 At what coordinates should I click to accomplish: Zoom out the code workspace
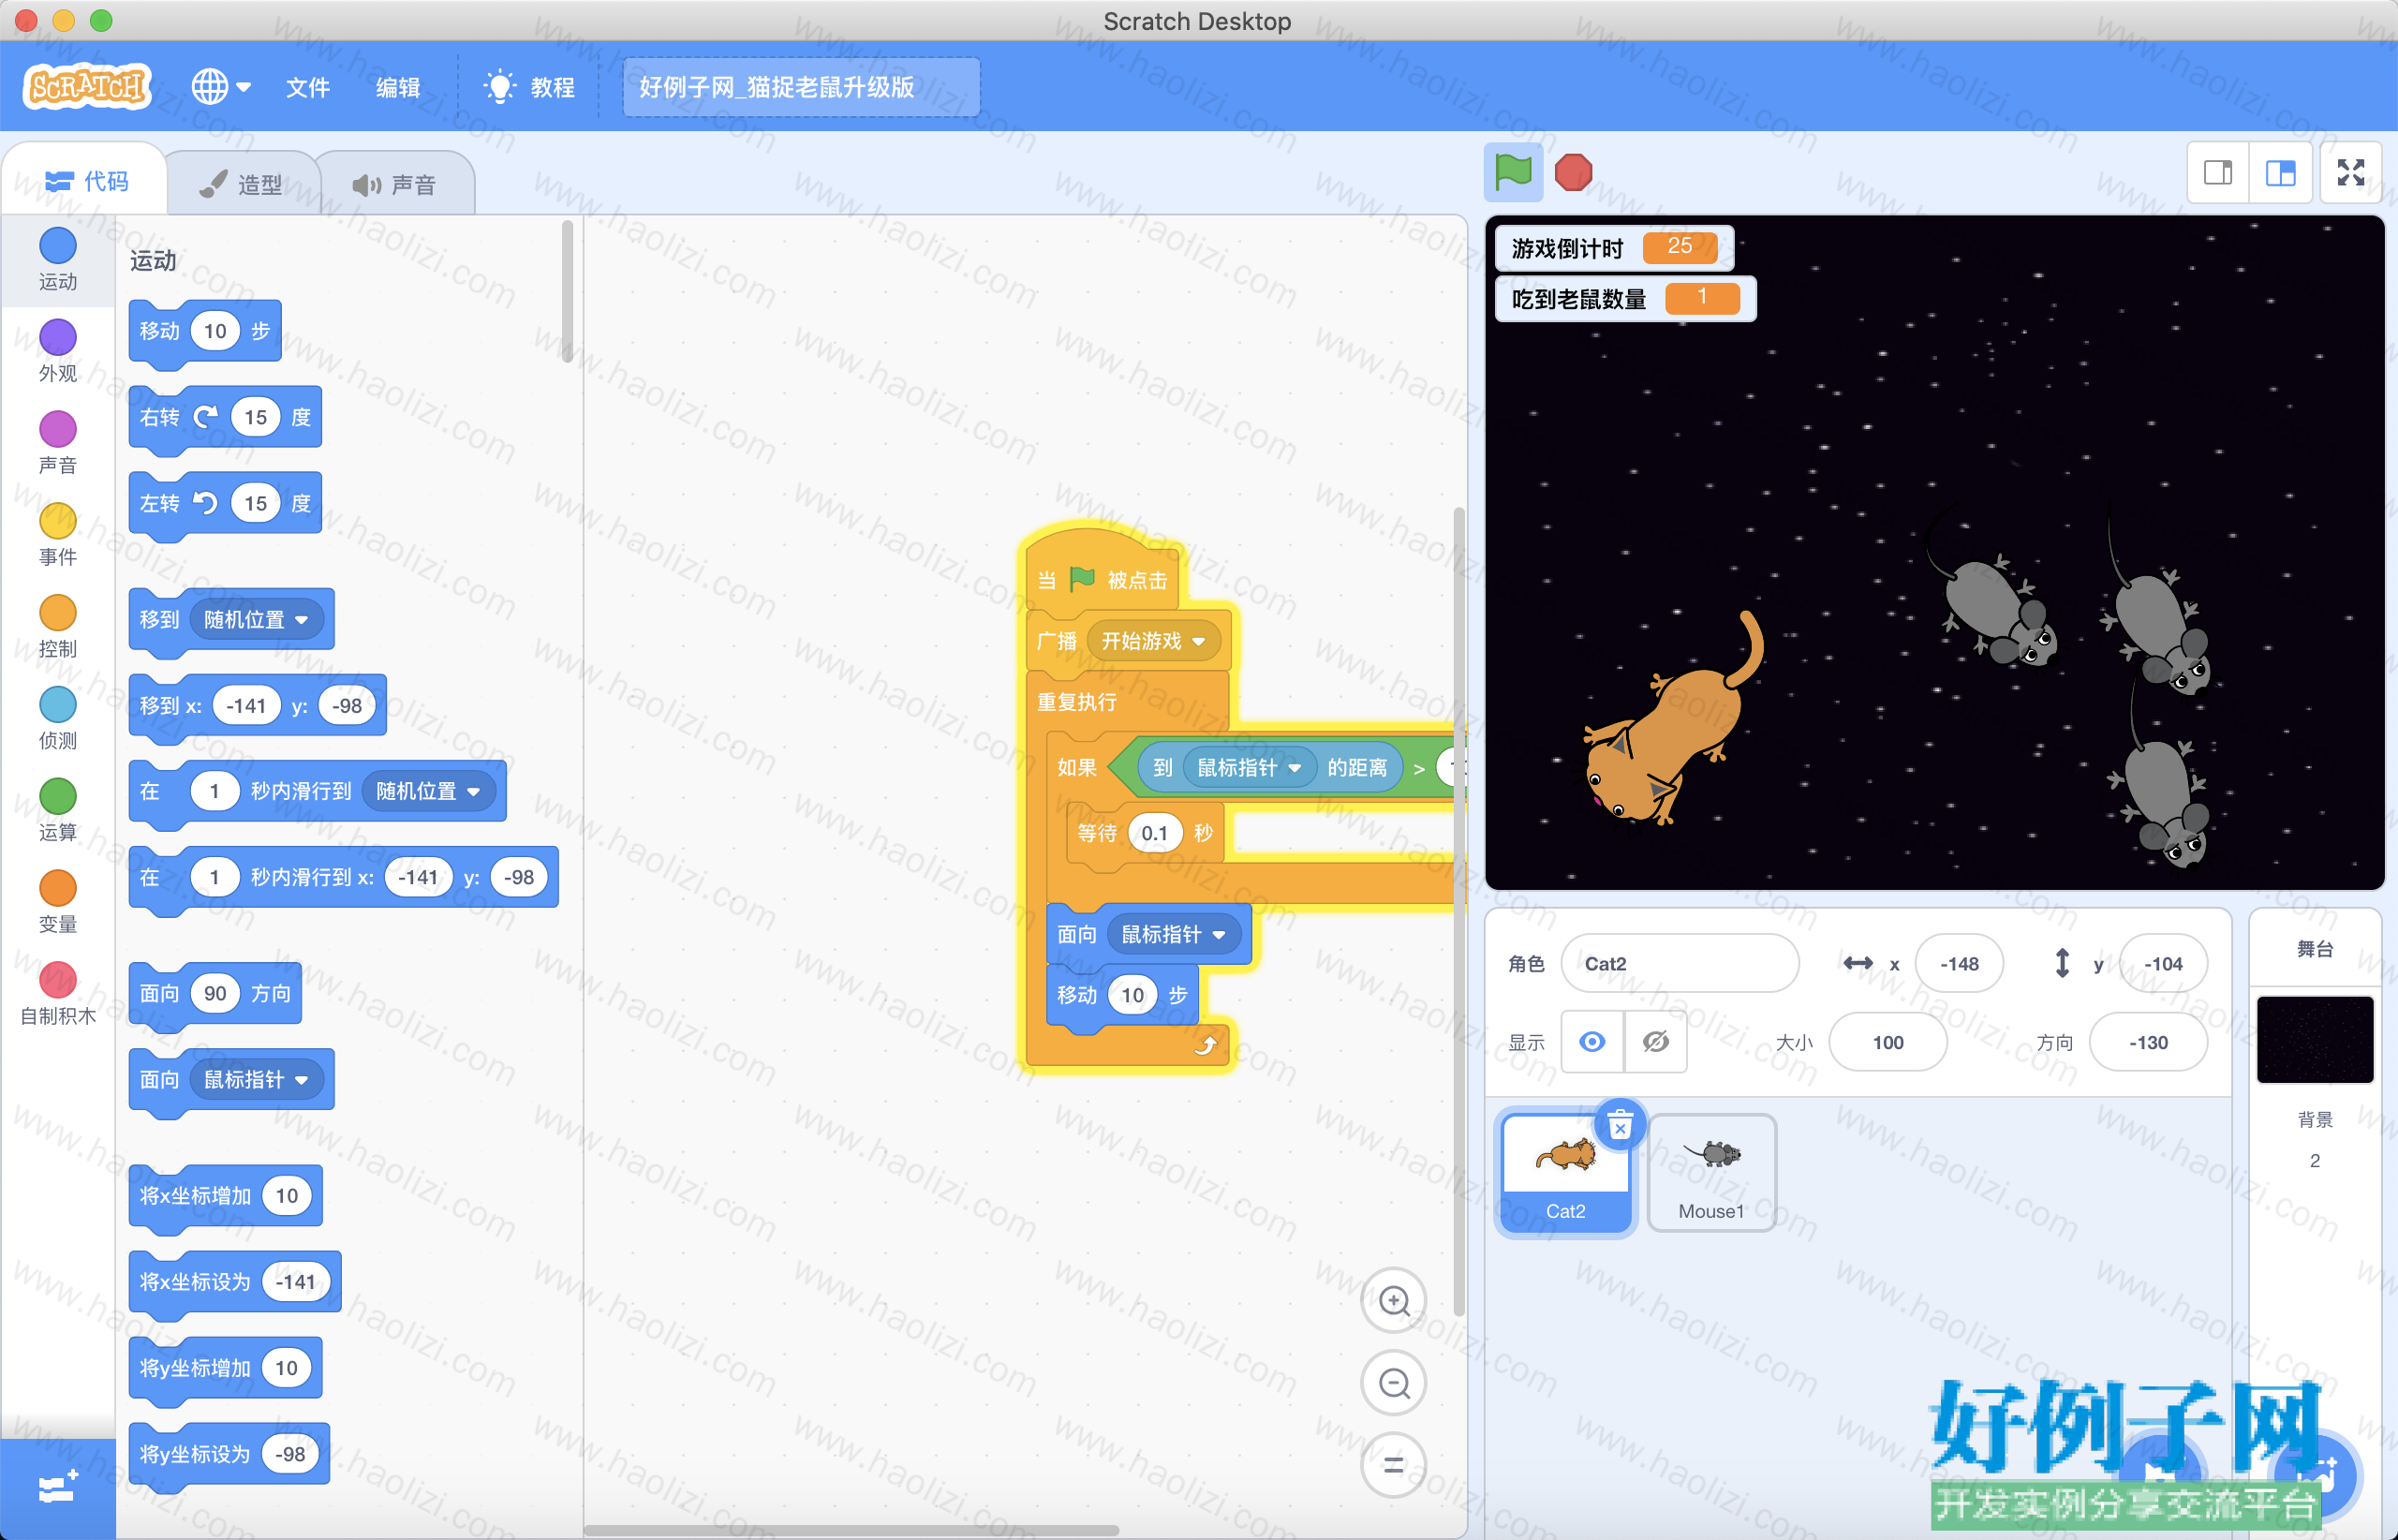click(x=1393, y=1383)
